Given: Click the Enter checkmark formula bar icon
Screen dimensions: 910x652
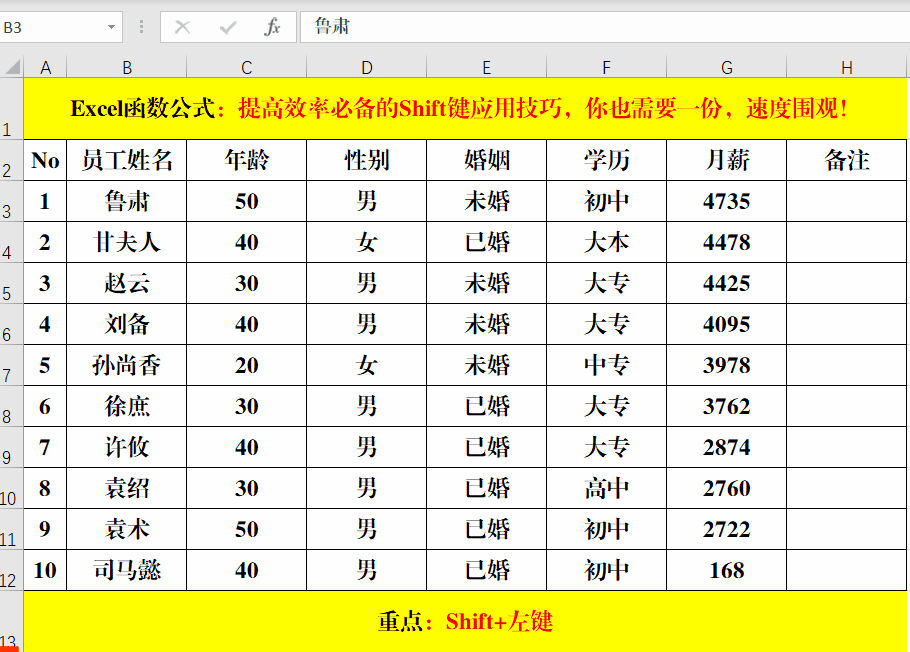Looking at the screenshot, I should (x=228, y=27).
